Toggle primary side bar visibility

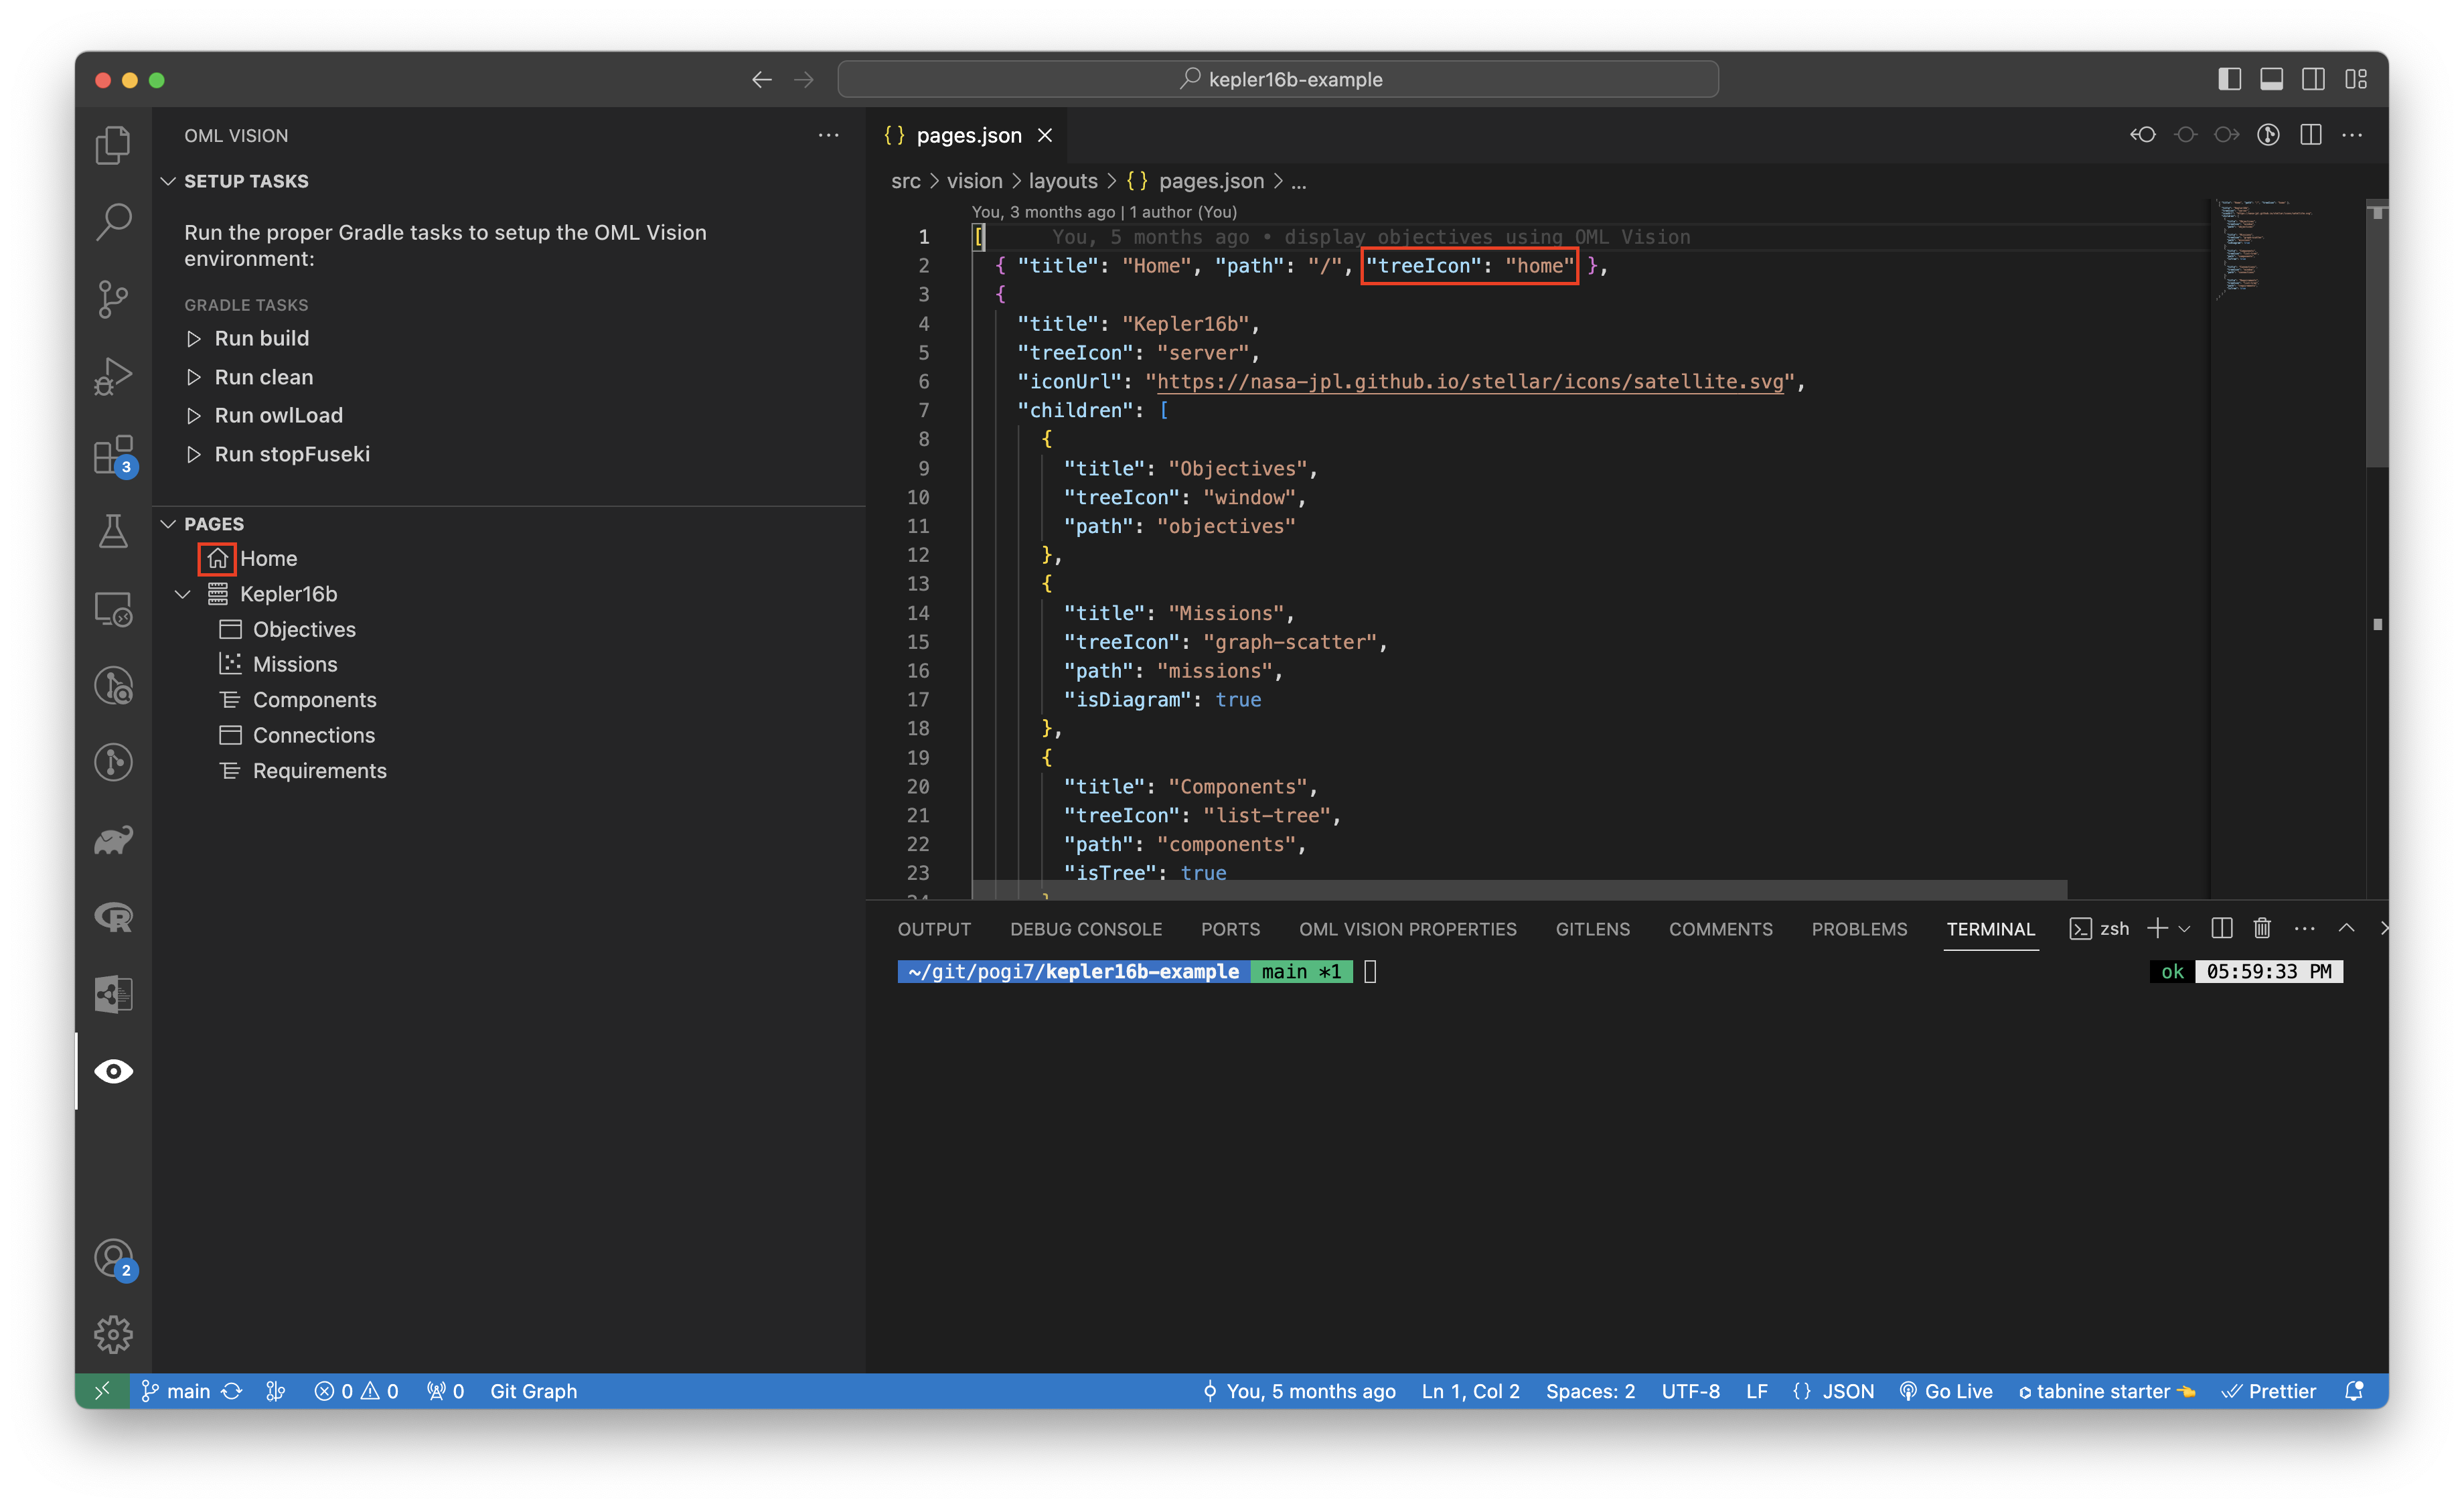click(2229, 79)
